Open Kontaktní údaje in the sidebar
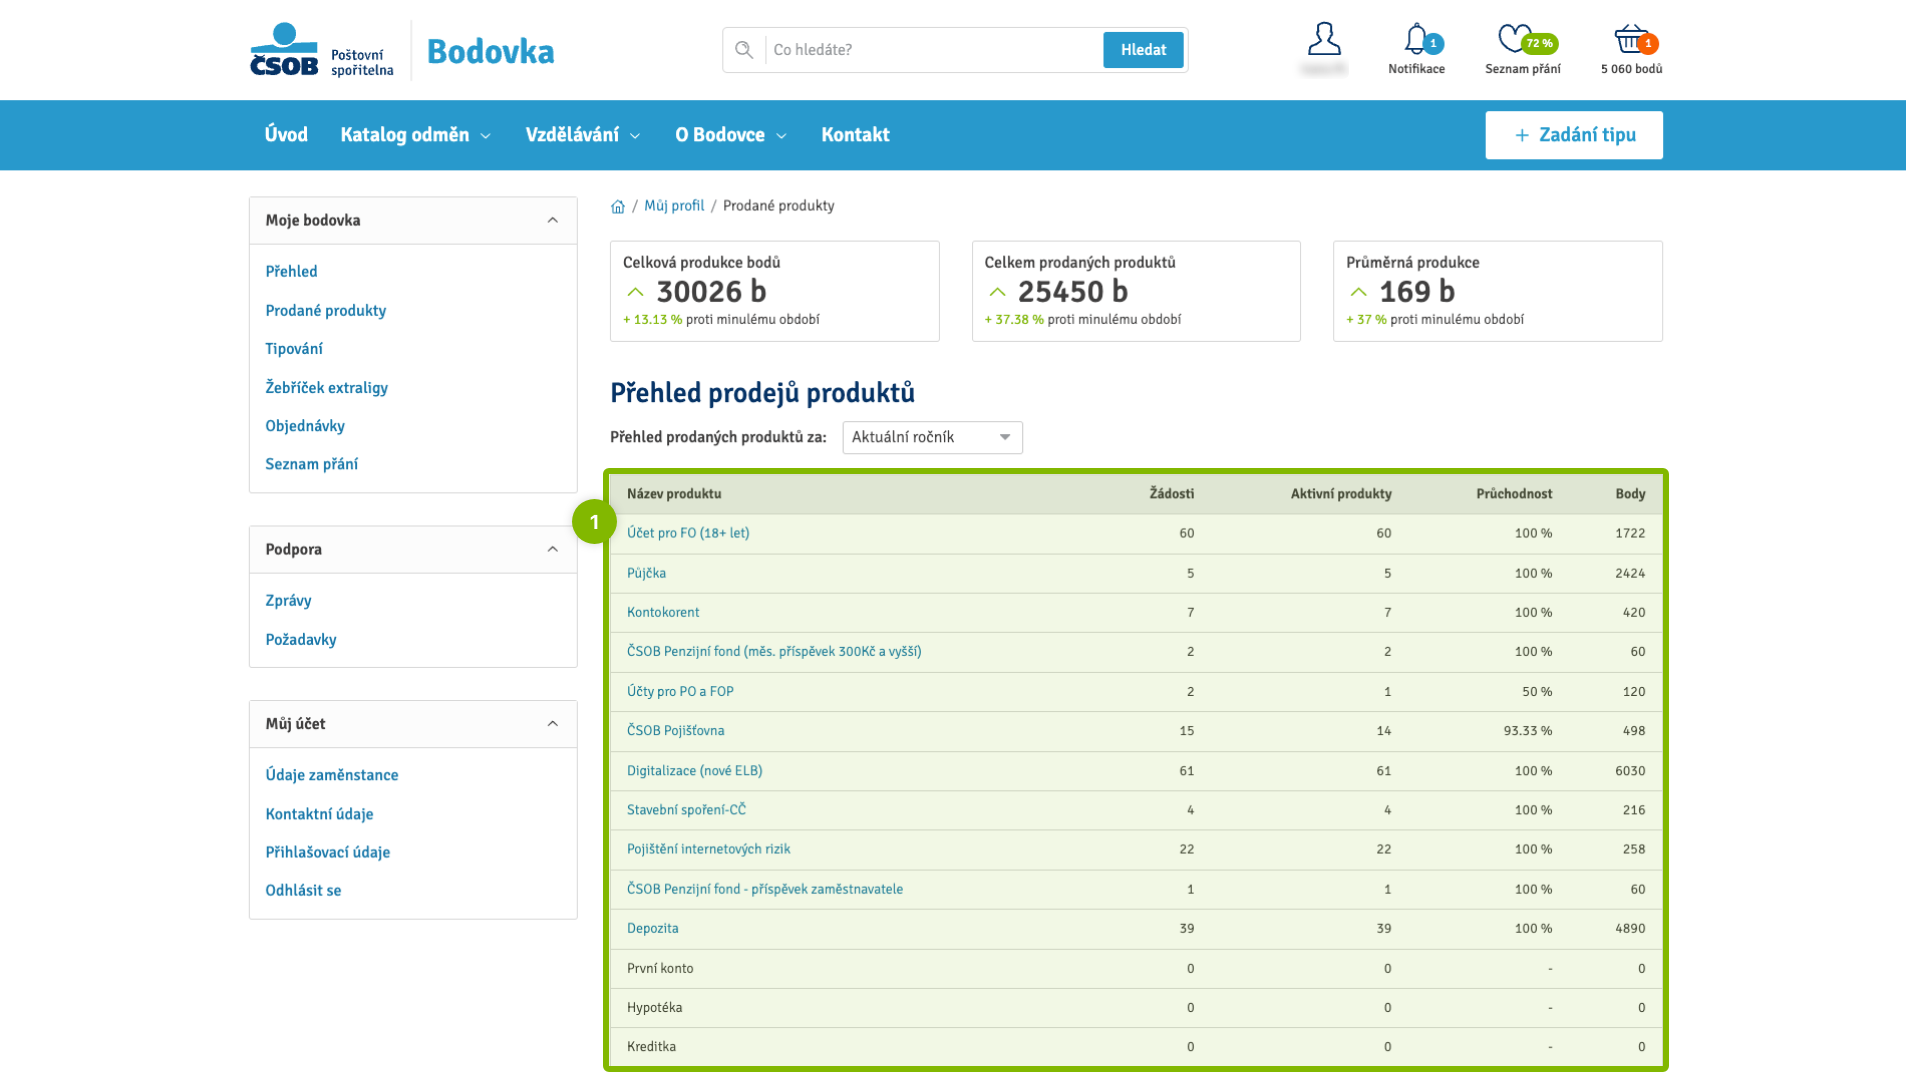Screen dimensions: 1906x1072 point(319,814)
